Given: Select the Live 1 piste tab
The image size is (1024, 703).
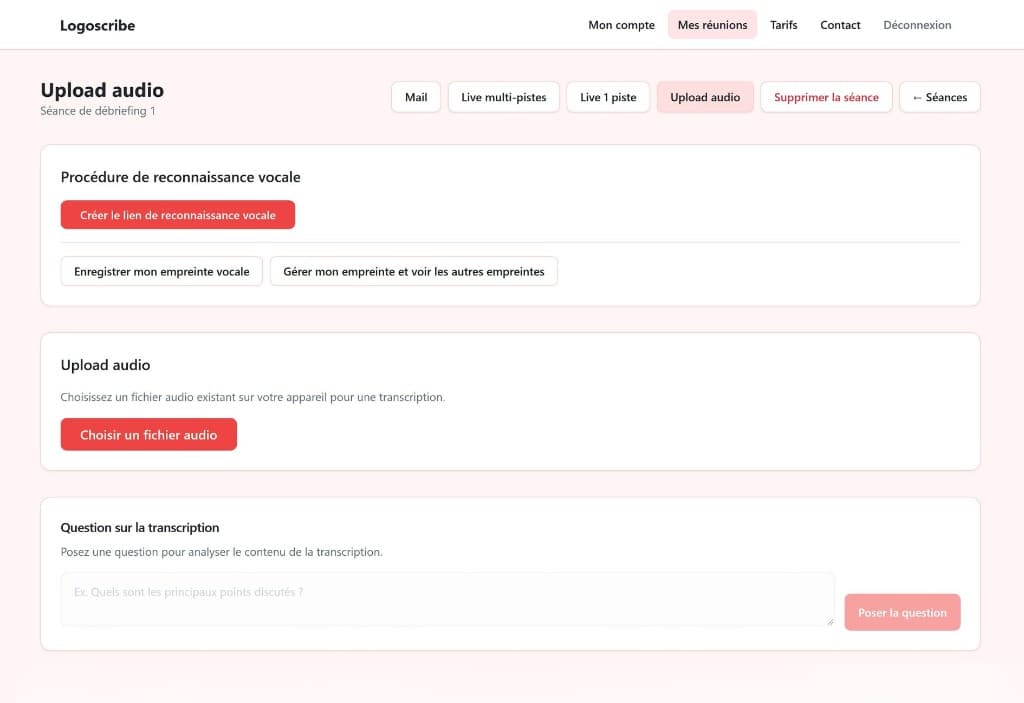Looking at the screenshot, I should (x=607, y=97).
